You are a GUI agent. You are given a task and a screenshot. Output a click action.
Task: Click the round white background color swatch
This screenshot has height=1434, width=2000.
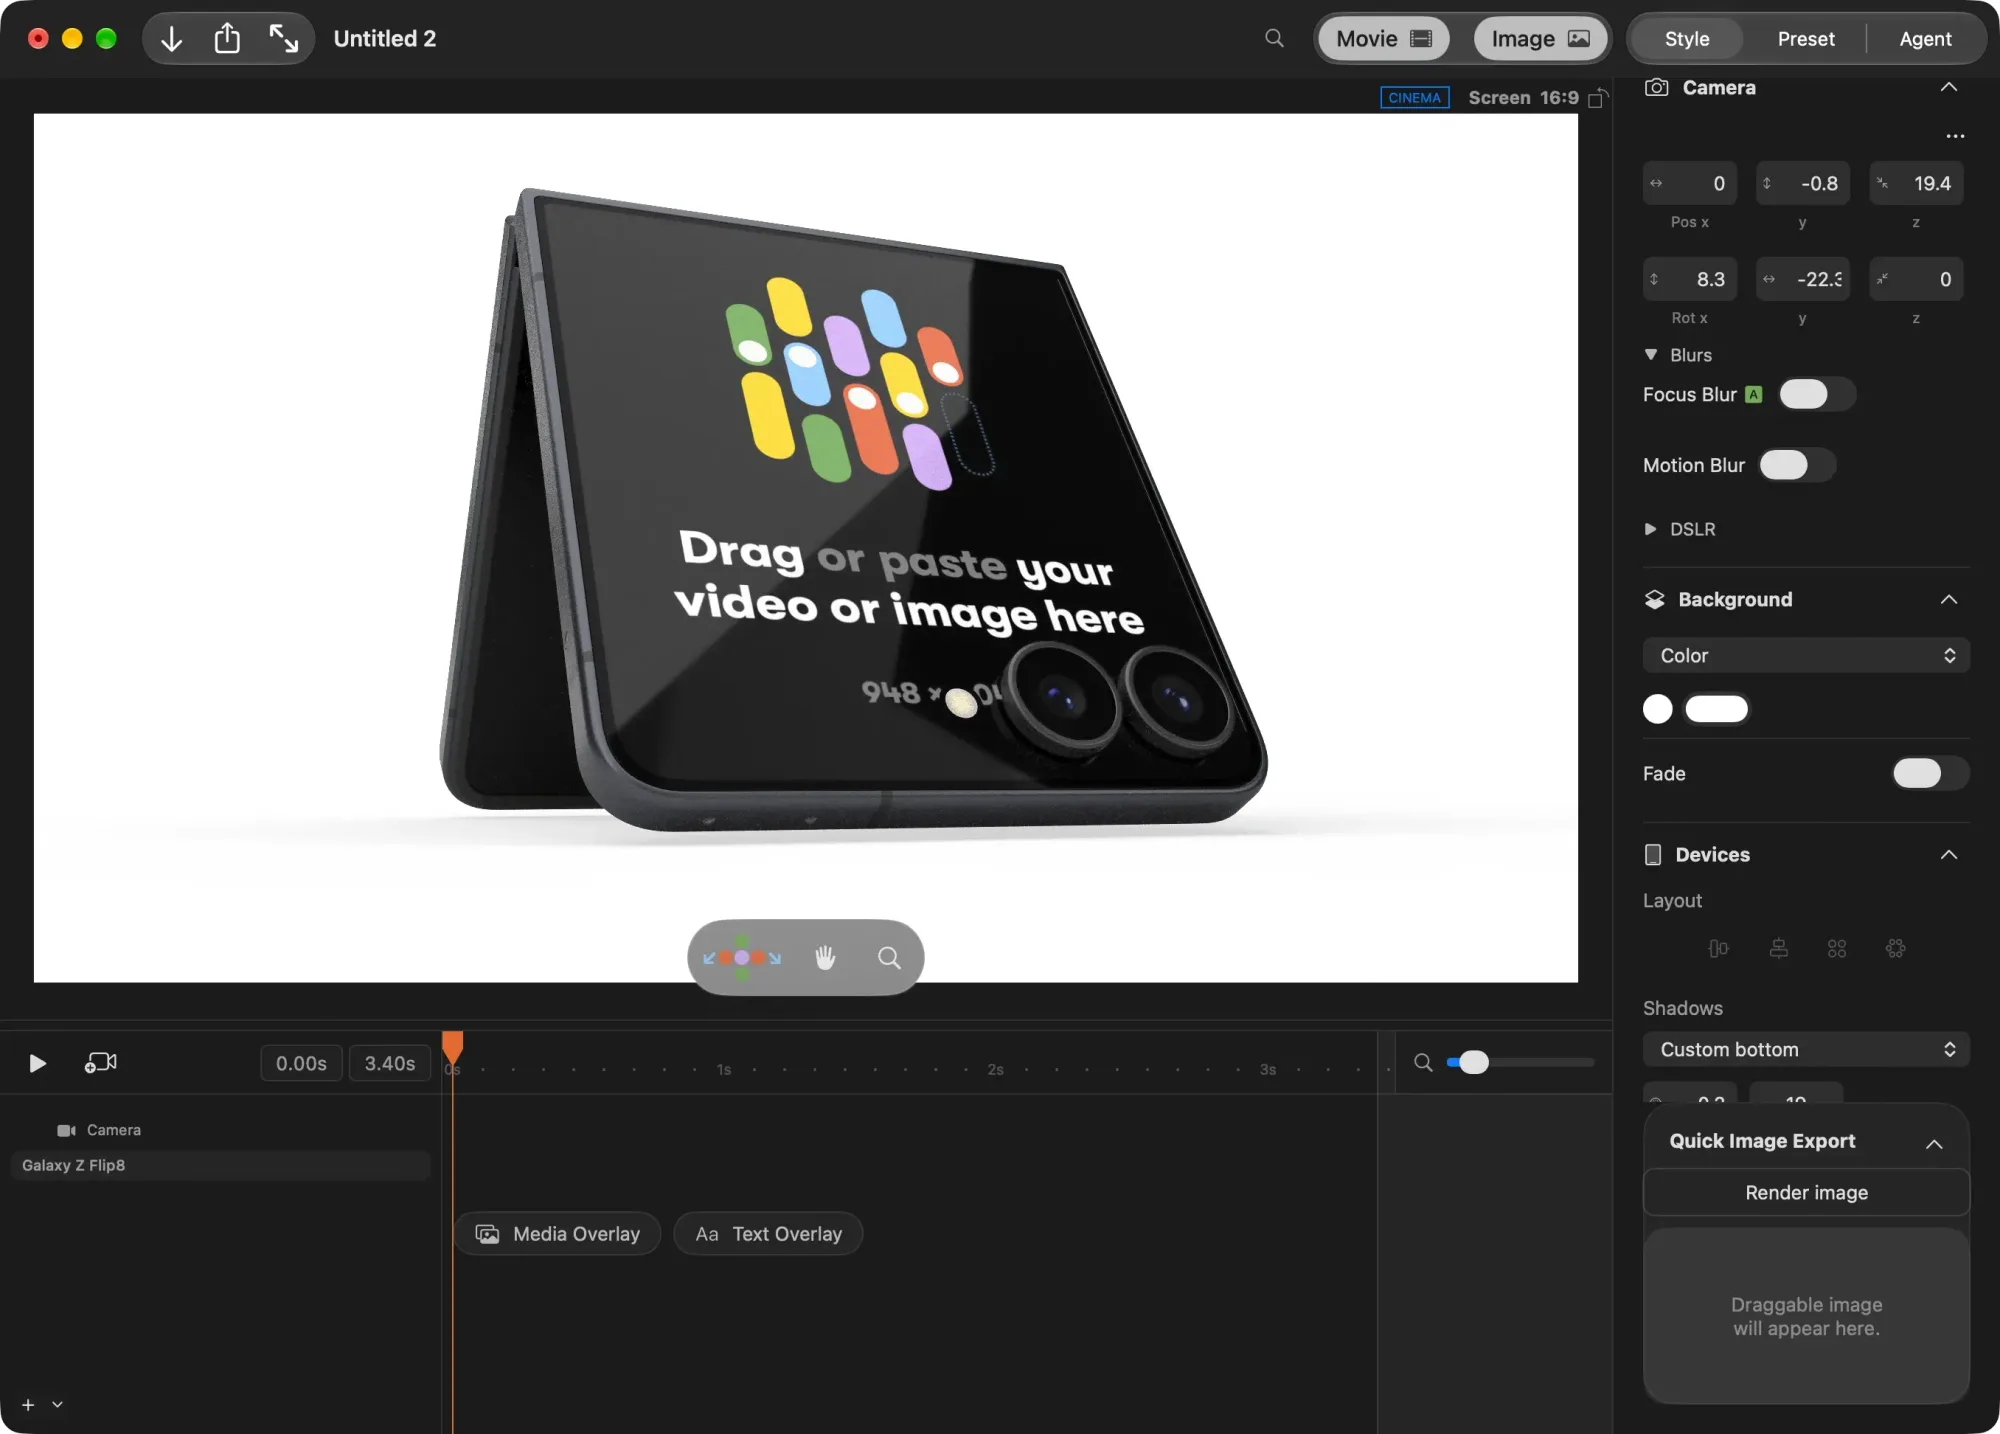click(1657, 709)
